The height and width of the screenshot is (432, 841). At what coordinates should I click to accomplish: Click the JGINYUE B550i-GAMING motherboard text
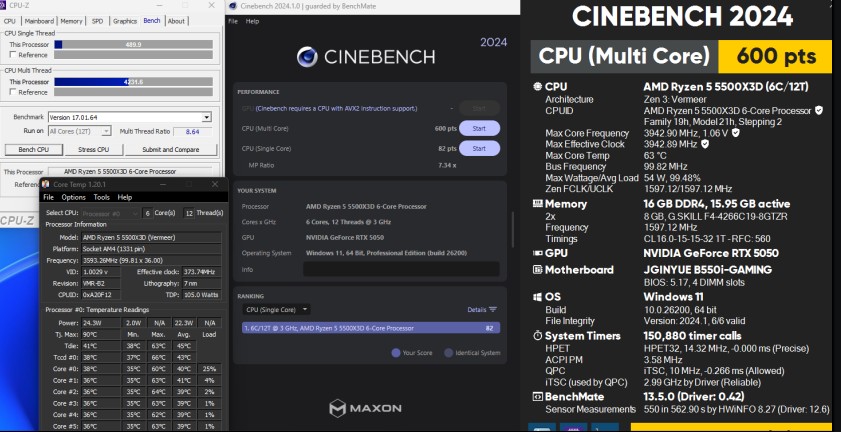[707, 270]
